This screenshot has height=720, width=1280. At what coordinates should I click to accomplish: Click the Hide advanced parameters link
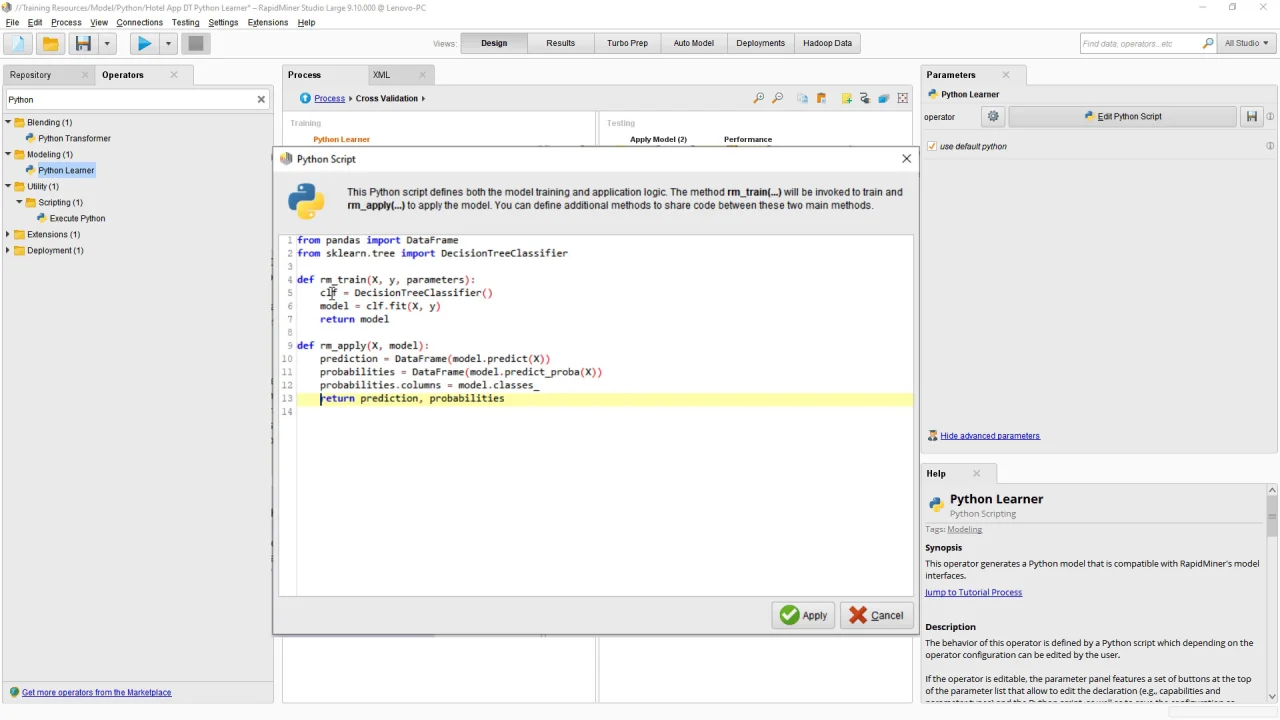pos(989,436)
